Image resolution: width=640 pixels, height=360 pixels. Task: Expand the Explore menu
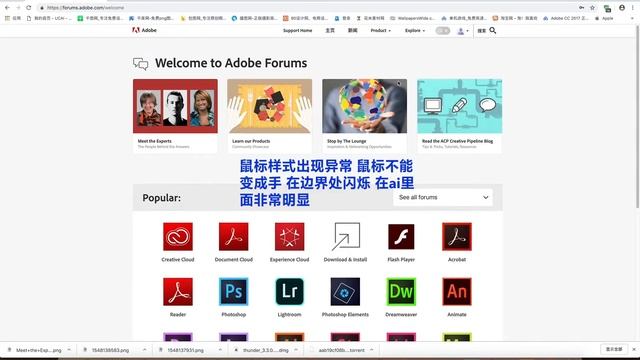tap(415, 31)
